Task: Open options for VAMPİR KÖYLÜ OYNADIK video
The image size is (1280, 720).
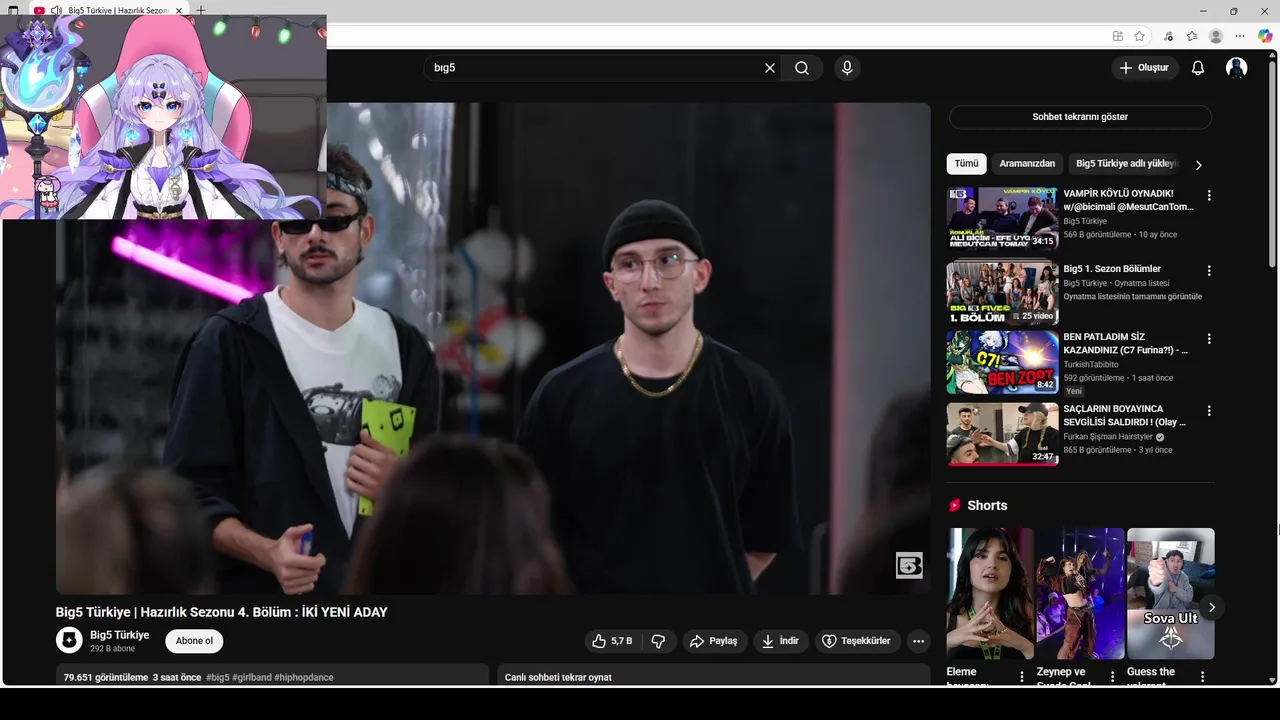Action: click(1209, 196)
